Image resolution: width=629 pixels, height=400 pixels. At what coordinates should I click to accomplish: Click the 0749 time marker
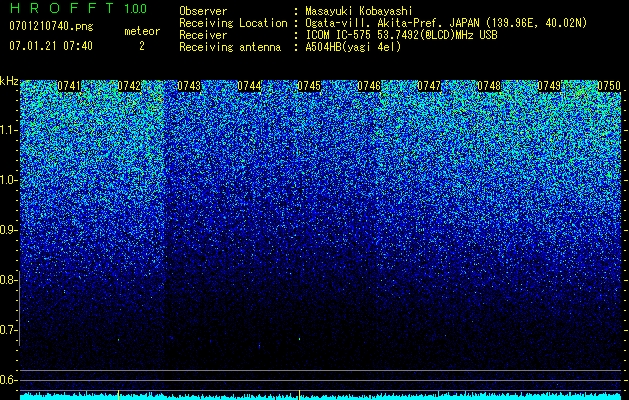(549, 86)
